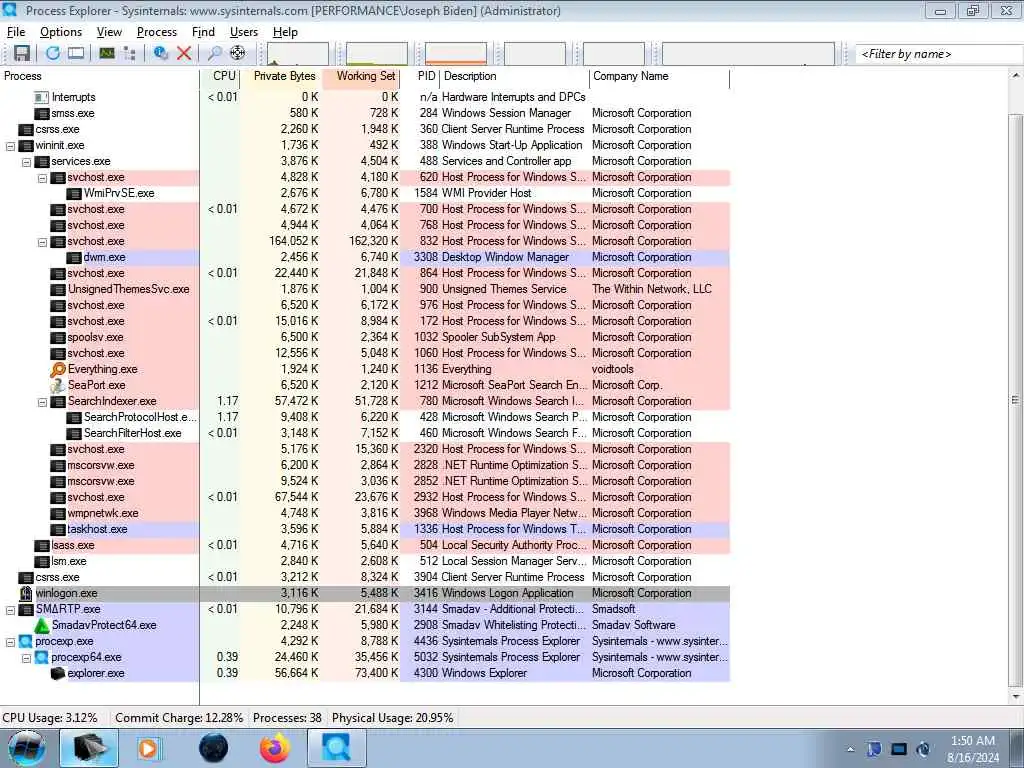Click the dark round globe taskbar icon
Screen dimensions: 1024x768
(213, 748)
